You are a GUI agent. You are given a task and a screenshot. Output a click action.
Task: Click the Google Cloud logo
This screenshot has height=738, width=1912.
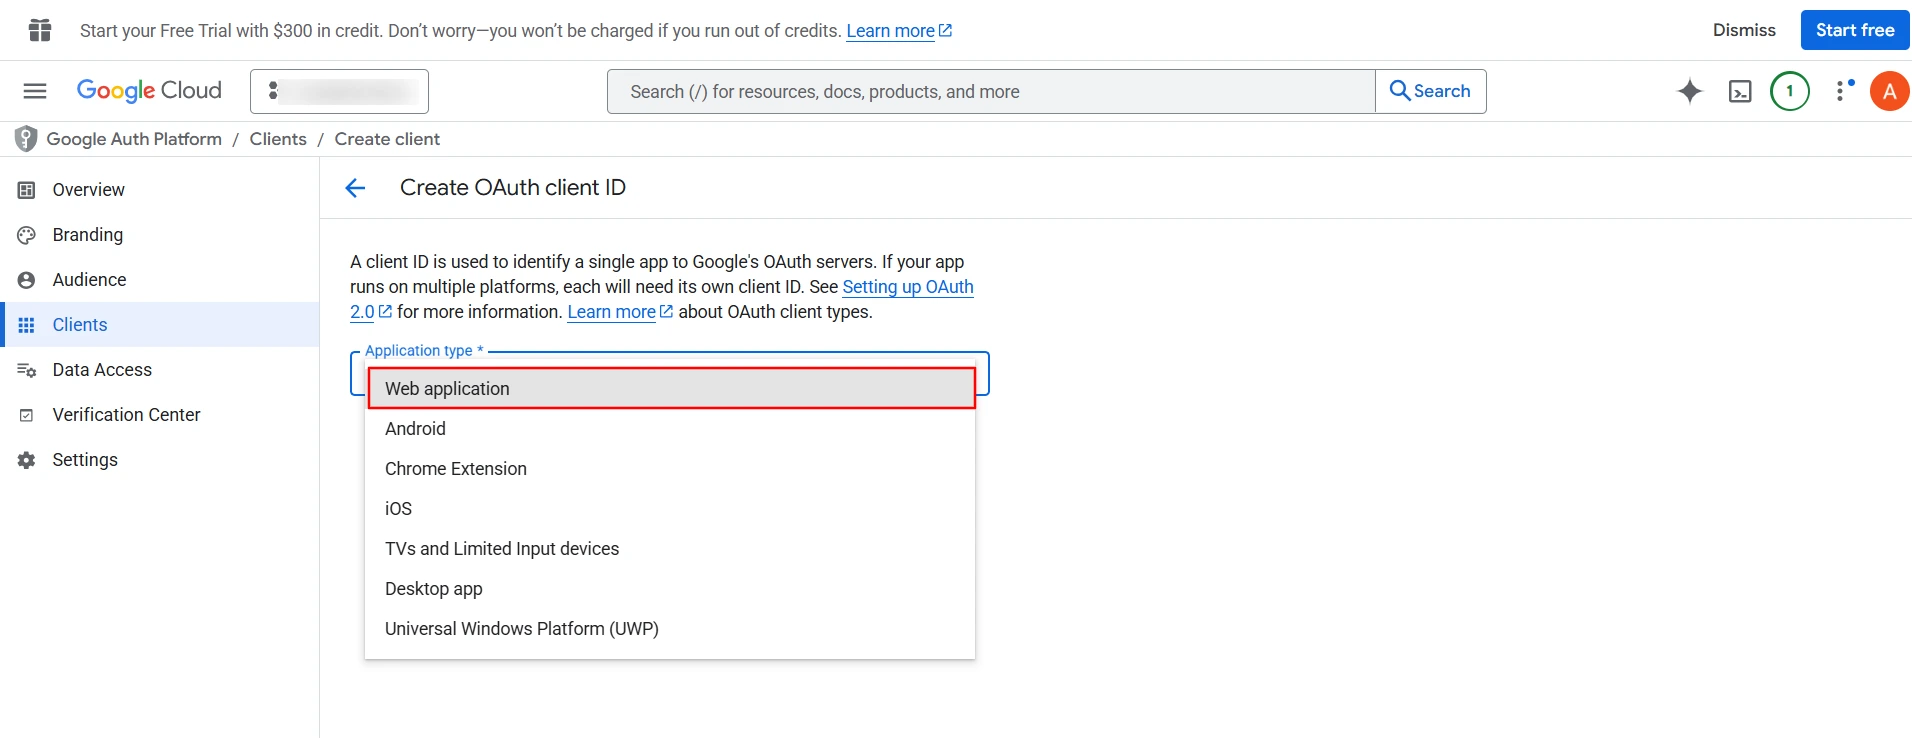tap(149, 91)
